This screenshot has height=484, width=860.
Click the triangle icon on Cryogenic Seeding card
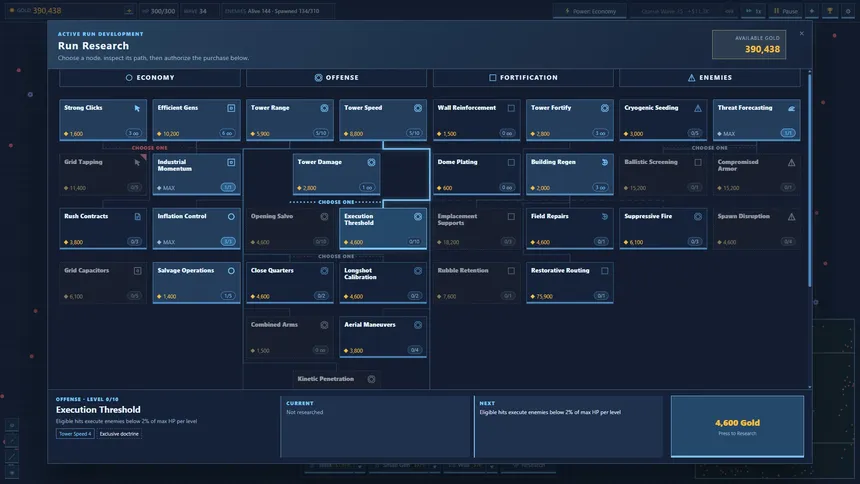[698, 109]
